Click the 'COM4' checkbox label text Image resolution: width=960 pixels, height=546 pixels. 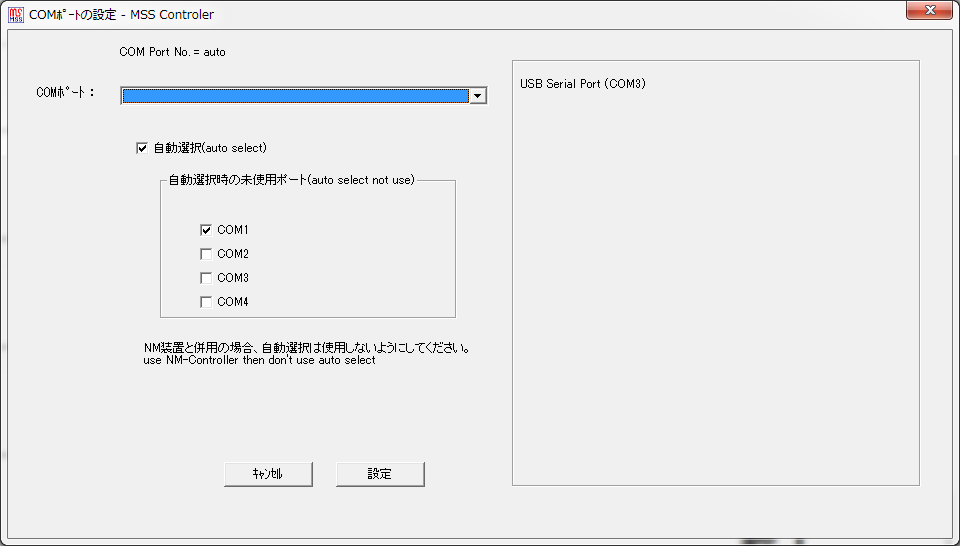(233, 302)
